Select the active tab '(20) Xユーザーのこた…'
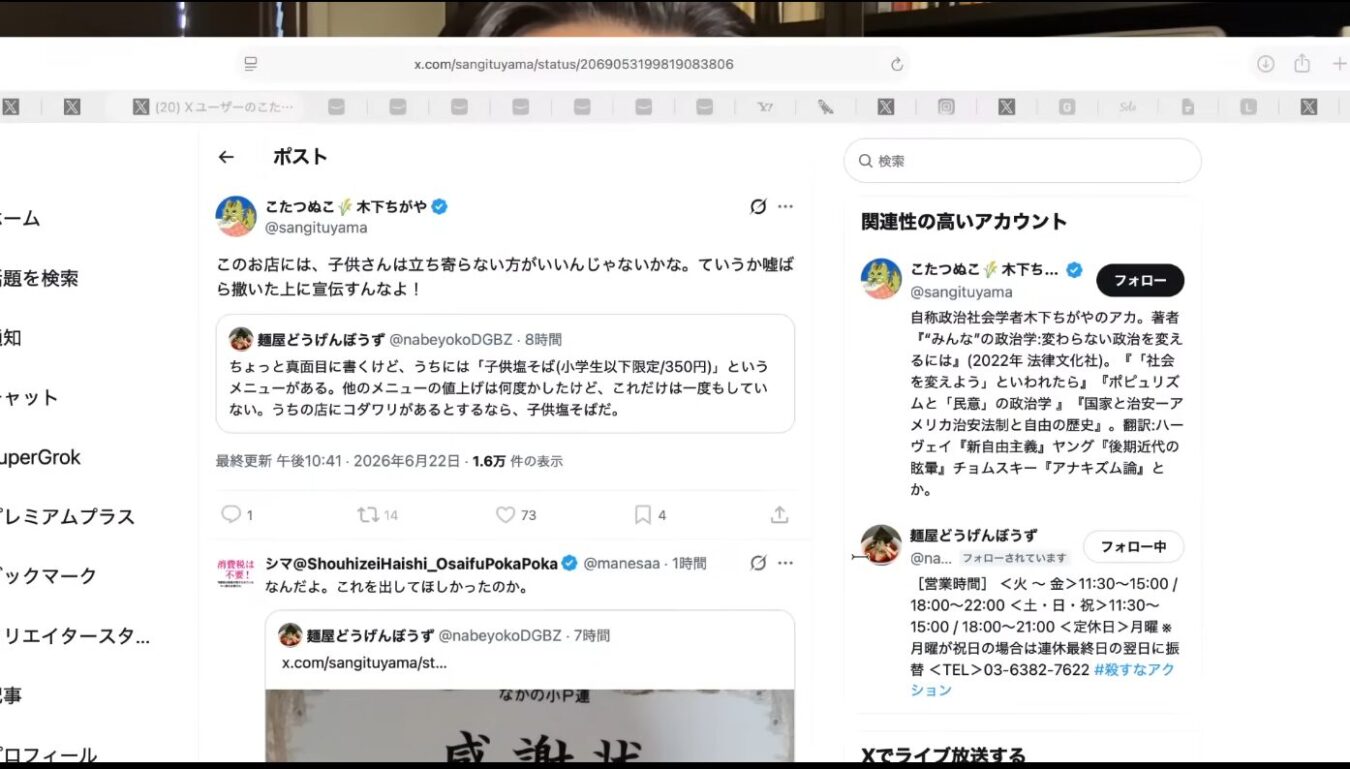Image resolution: width=1350 pixels, height=769 pixels. tap(212, 107)
